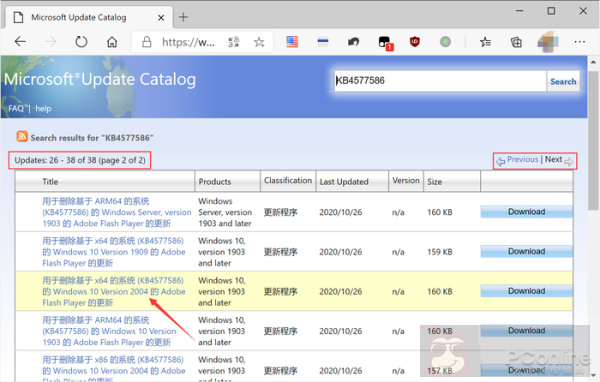The image size is (600, 382).
Task: Sort by the Products column header
Action: click(214, 181)
